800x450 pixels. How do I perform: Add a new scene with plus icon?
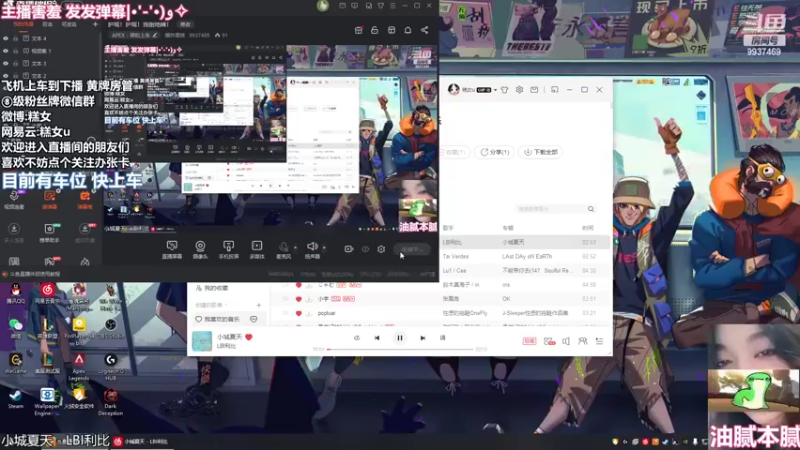pos(95,24)
